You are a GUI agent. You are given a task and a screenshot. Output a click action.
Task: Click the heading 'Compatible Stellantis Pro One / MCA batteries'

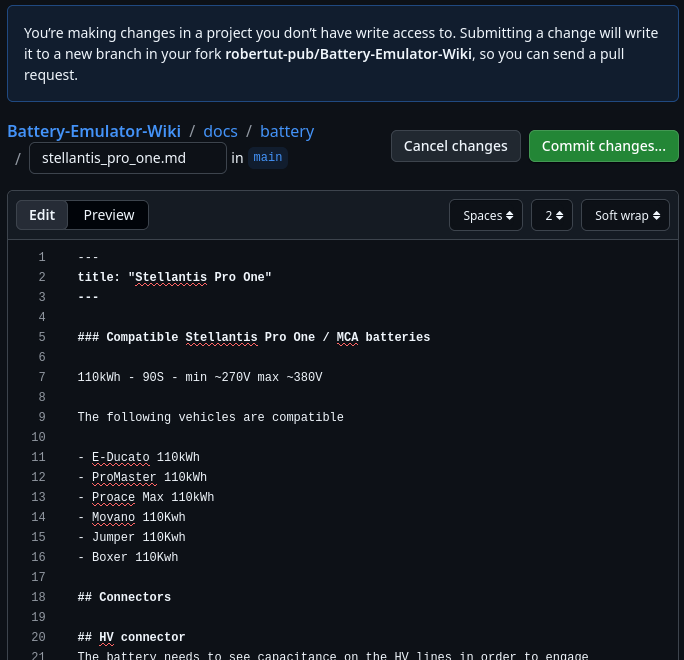tap(254, 337)
